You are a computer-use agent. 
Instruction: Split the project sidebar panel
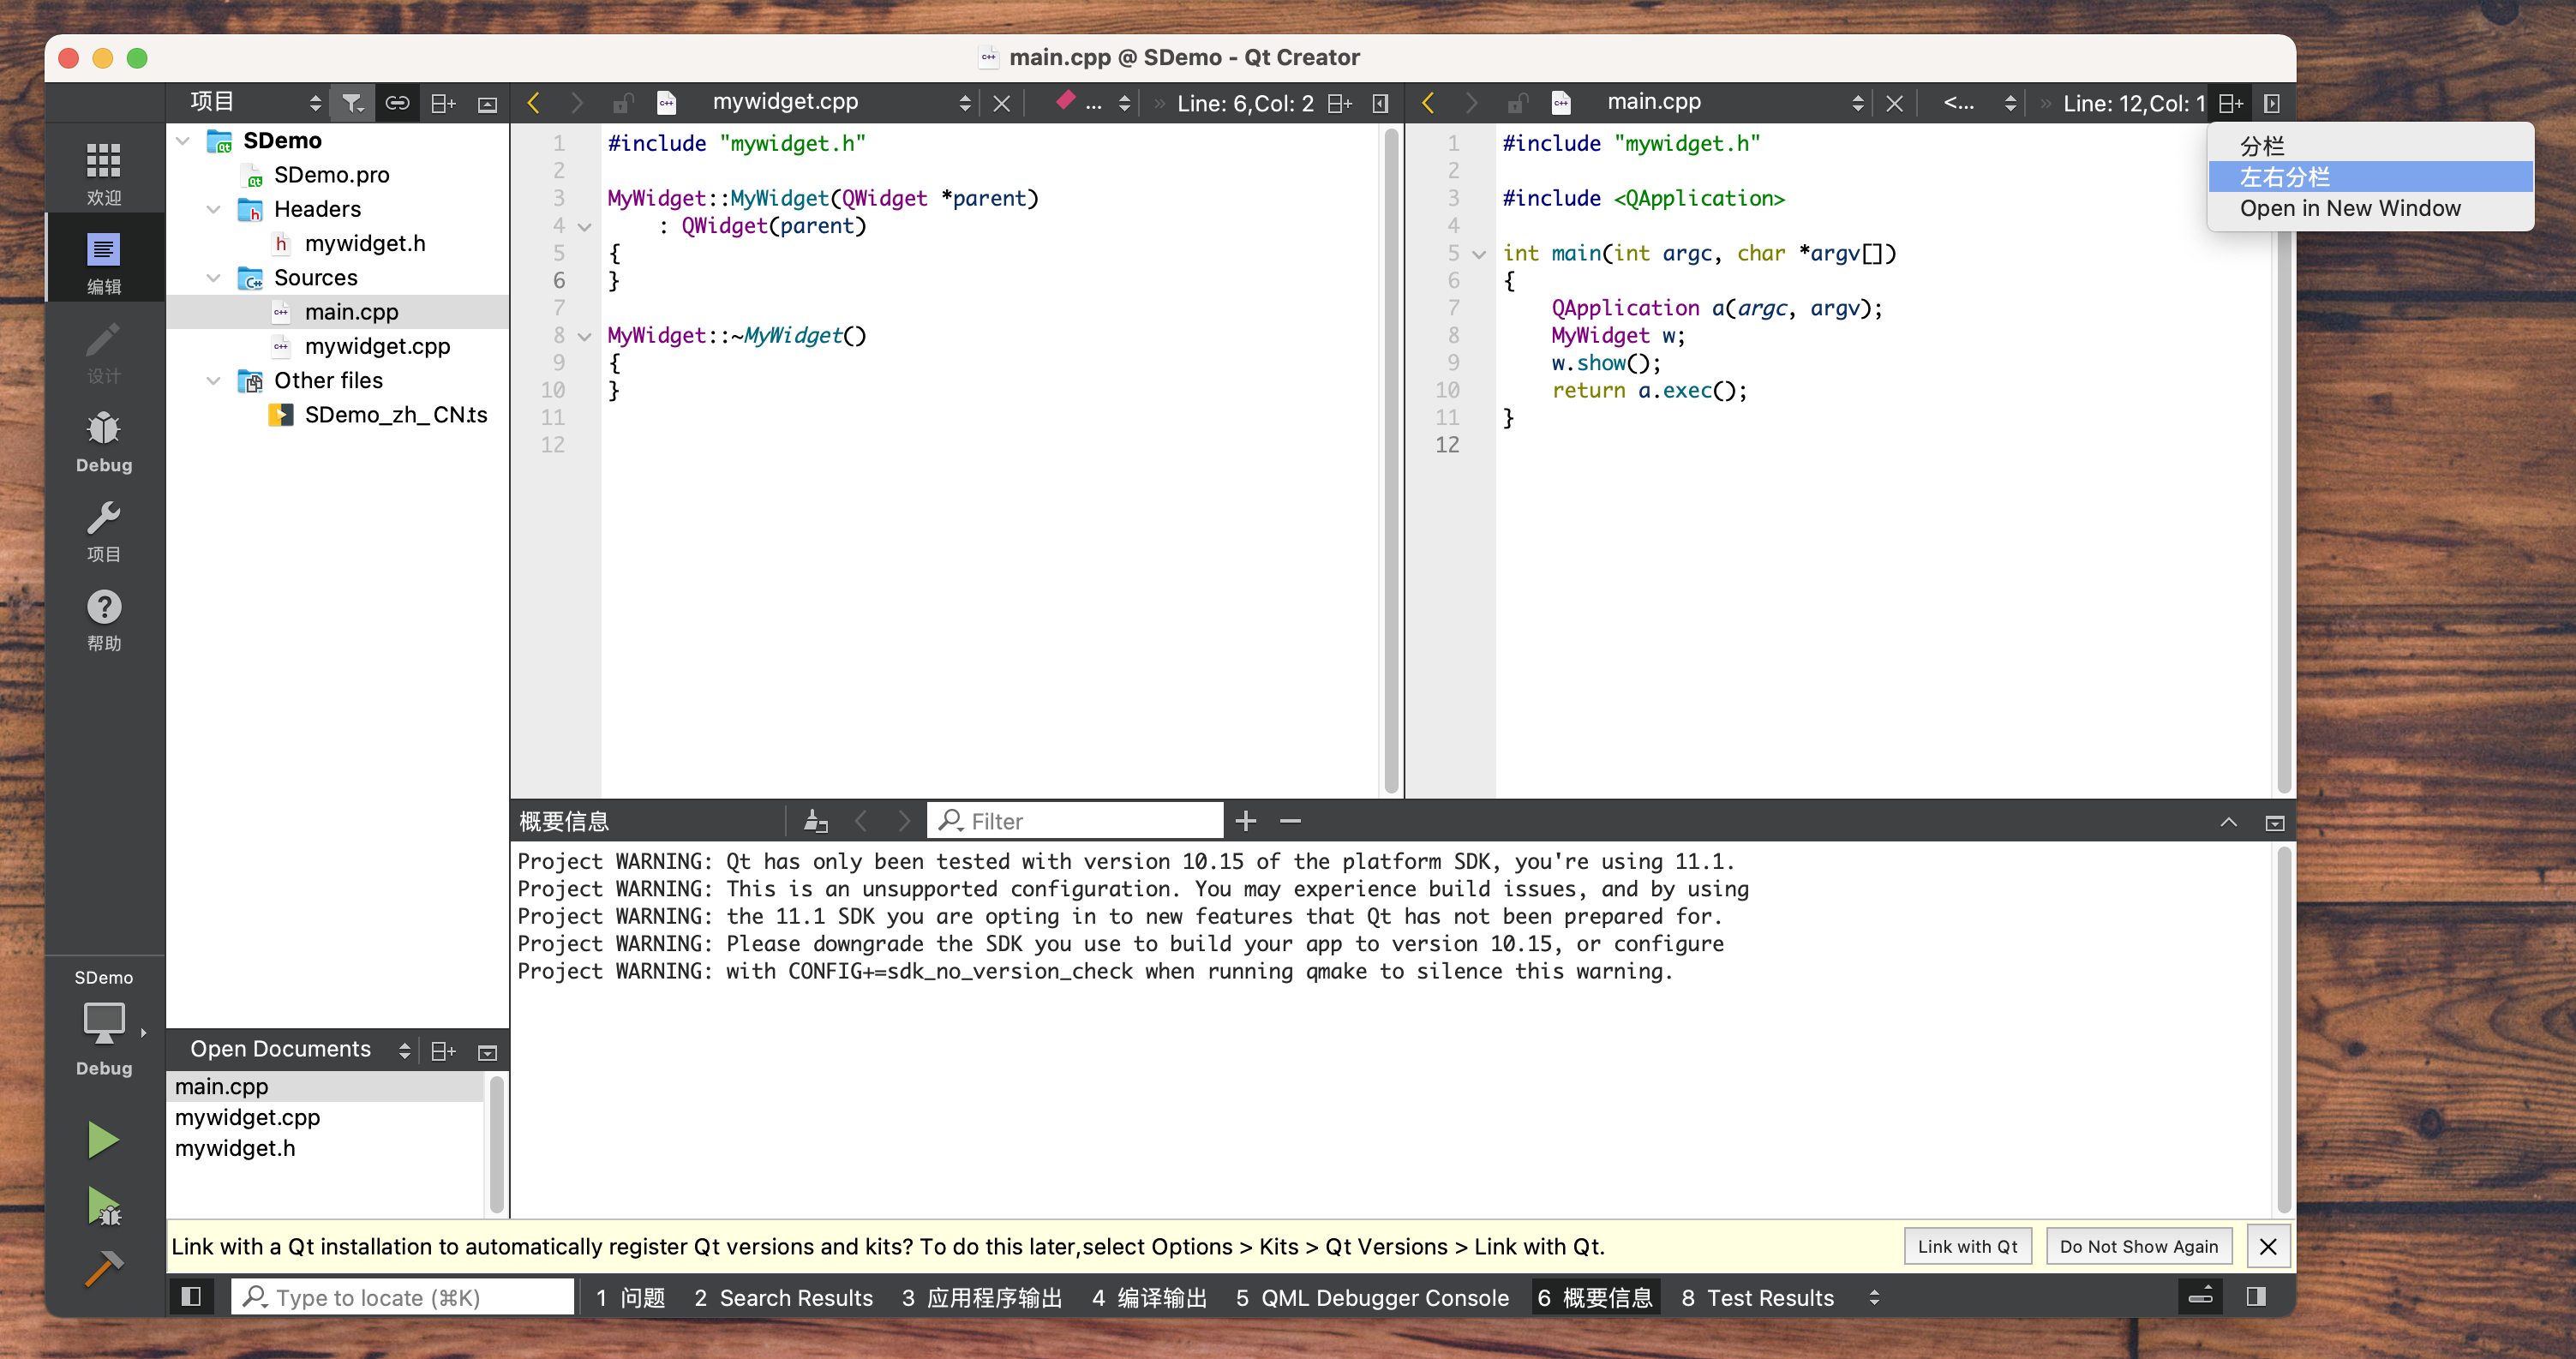pyautogui.click(x=443, y=103)
